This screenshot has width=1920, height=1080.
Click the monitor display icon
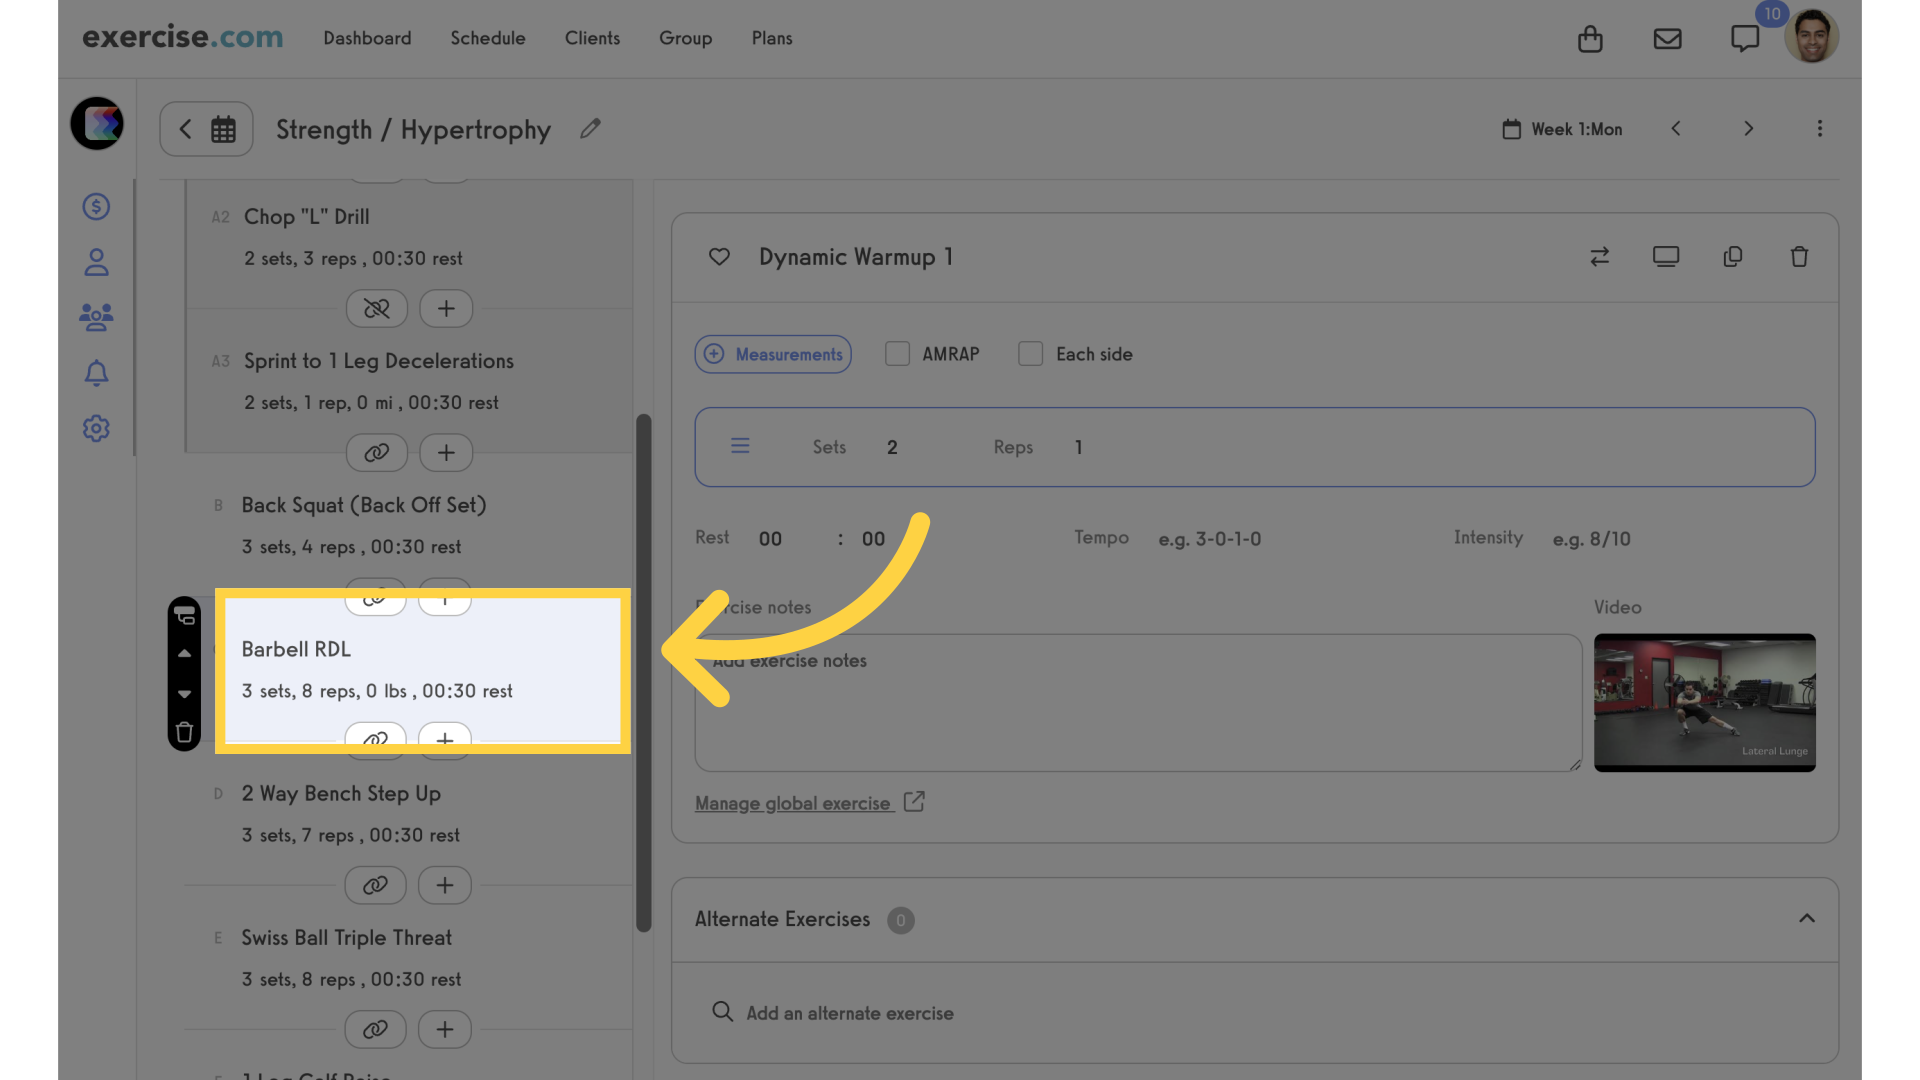point(1666,257)
